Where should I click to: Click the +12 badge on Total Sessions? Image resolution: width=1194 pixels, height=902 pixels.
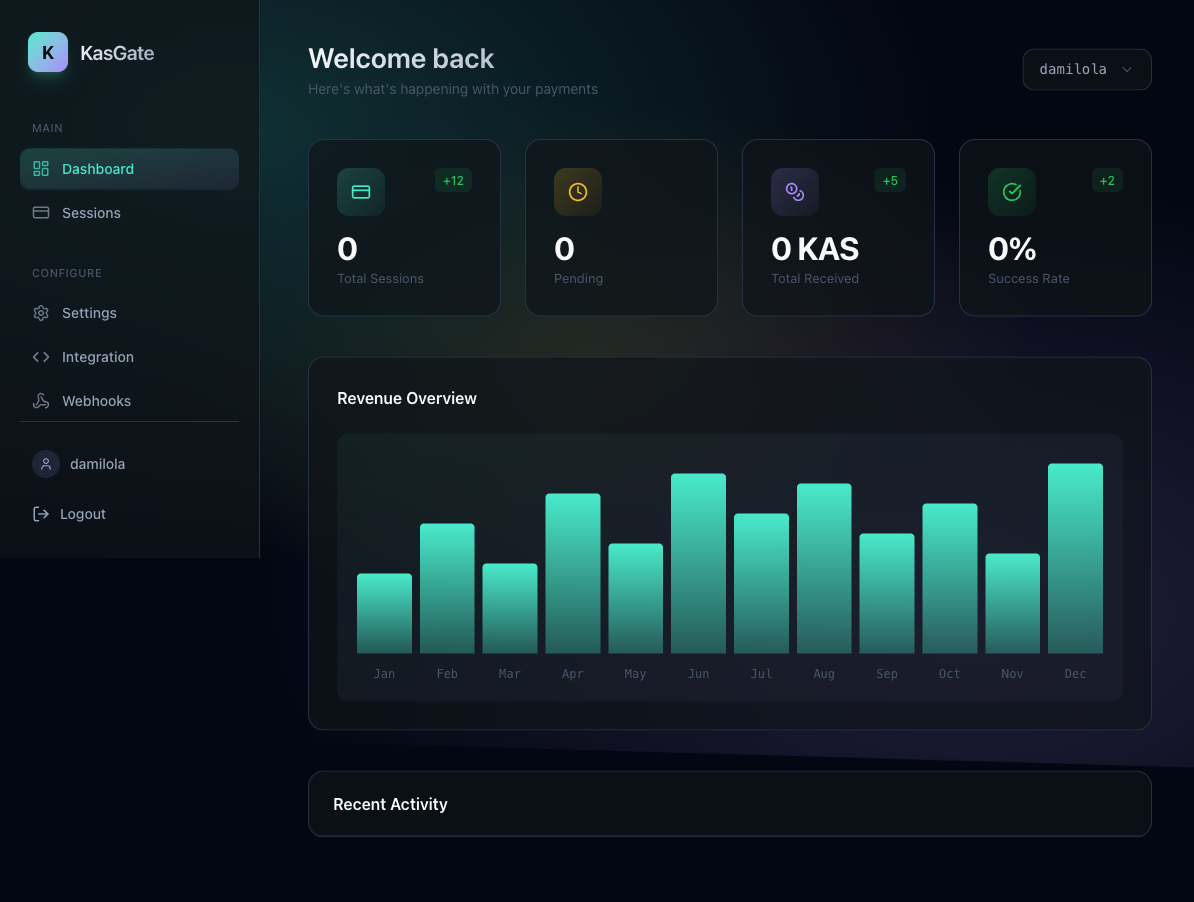coord(453,180)
